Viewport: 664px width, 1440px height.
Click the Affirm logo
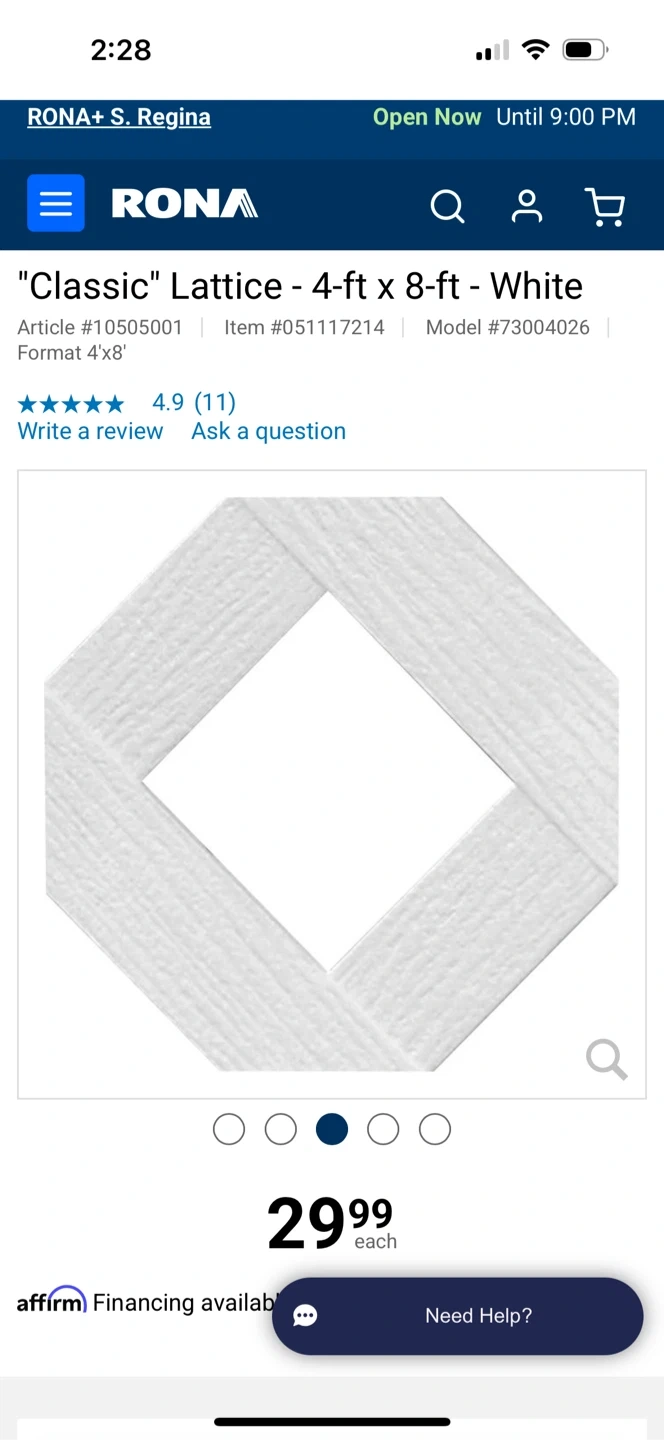pos(52,1300)
